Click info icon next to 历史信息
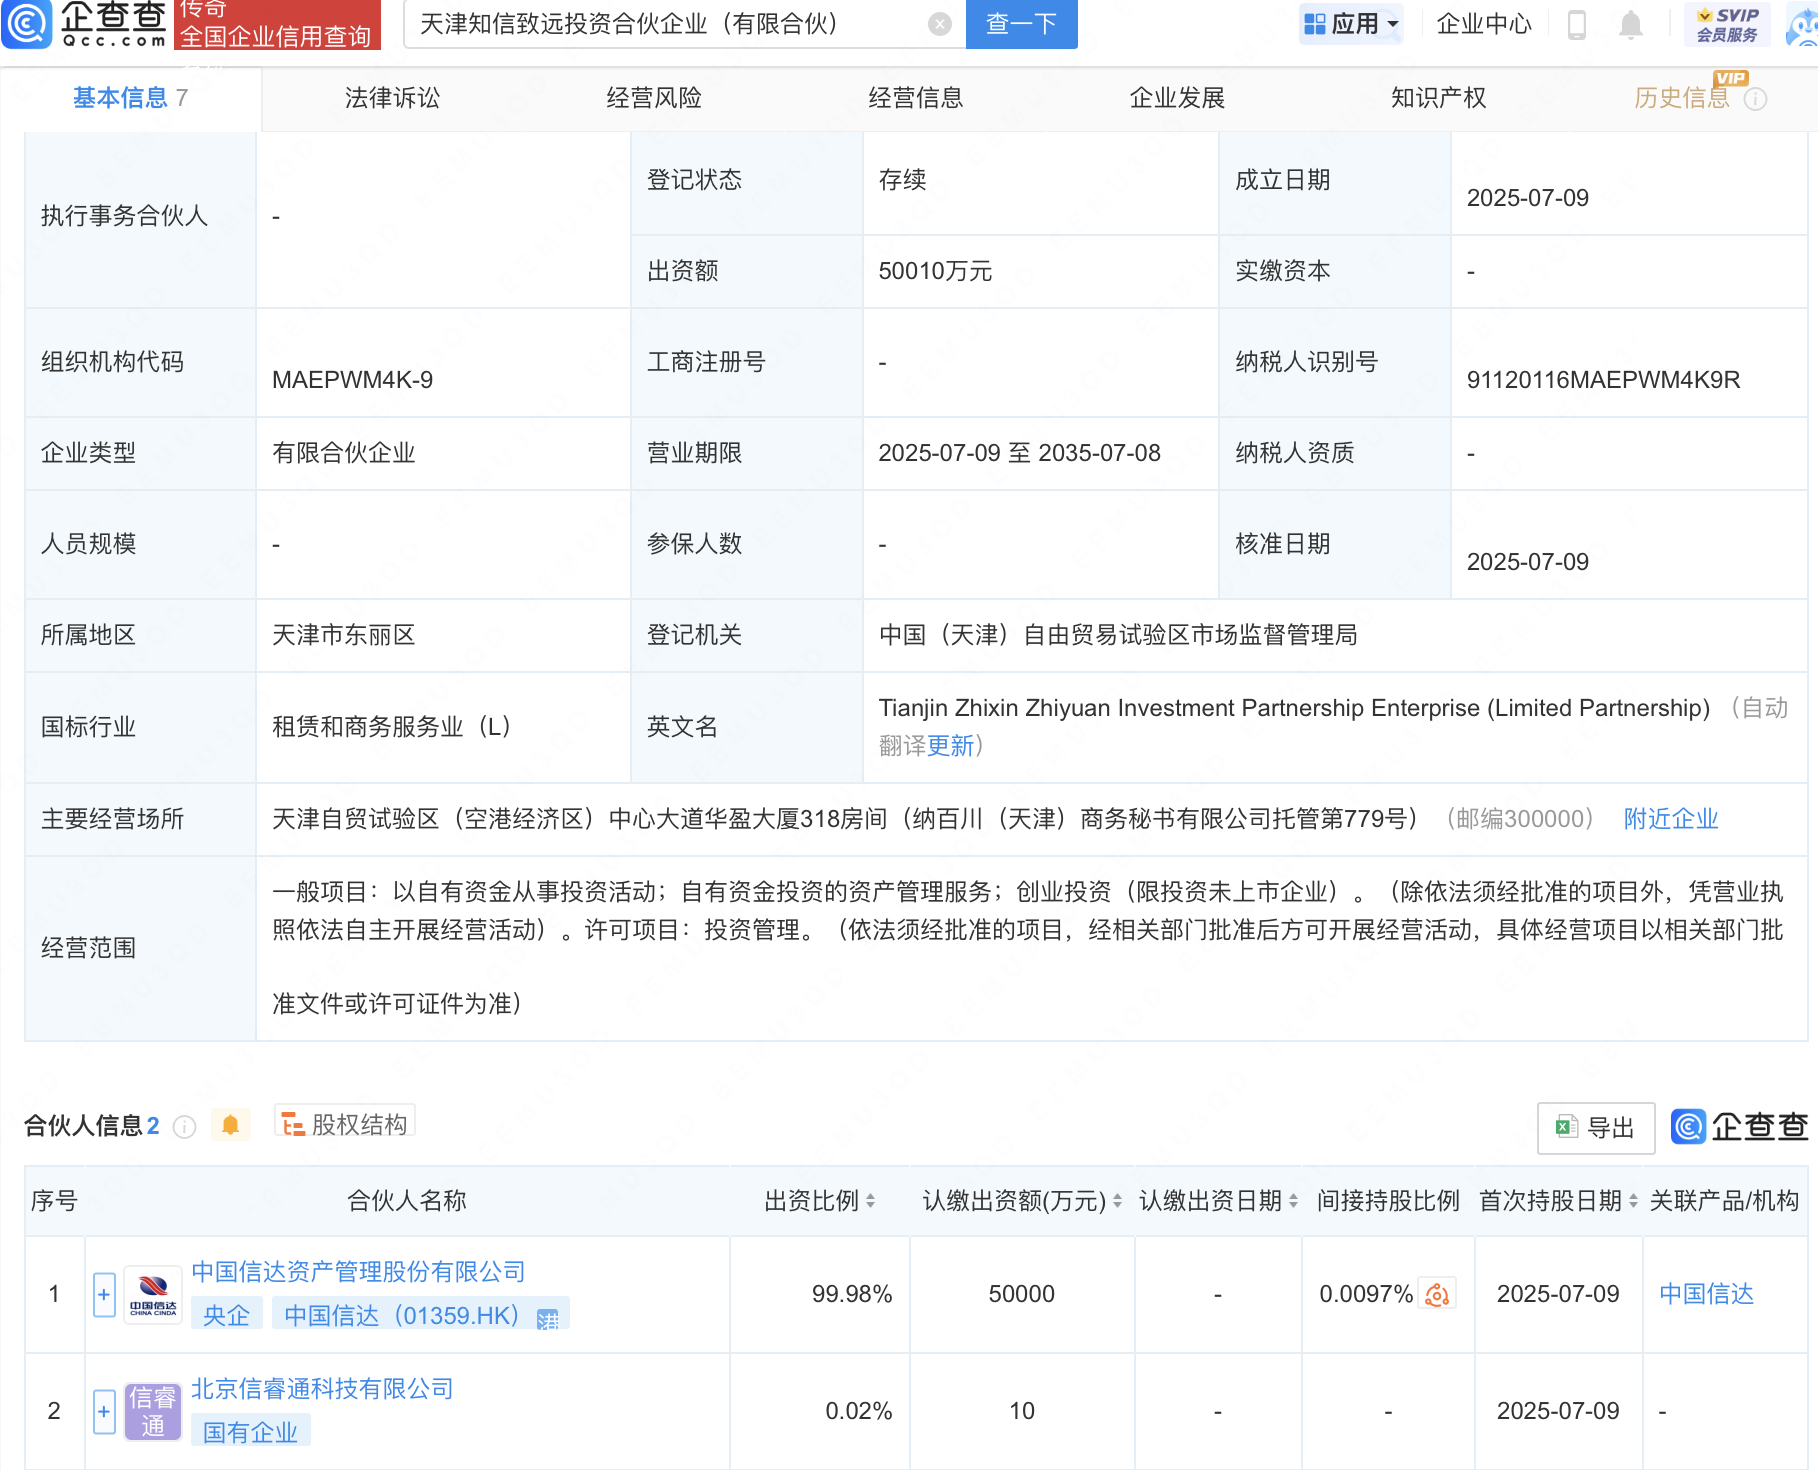The image size is (1818, 1470). (1755, 99)
